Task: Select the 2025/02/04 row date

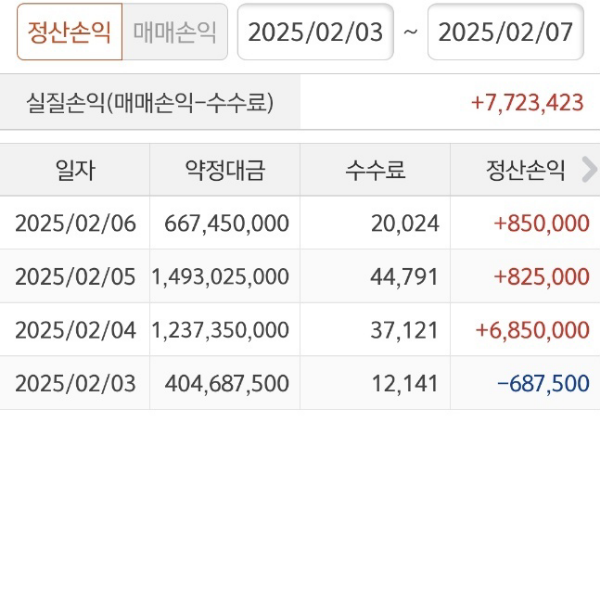Action: (75, 329)
